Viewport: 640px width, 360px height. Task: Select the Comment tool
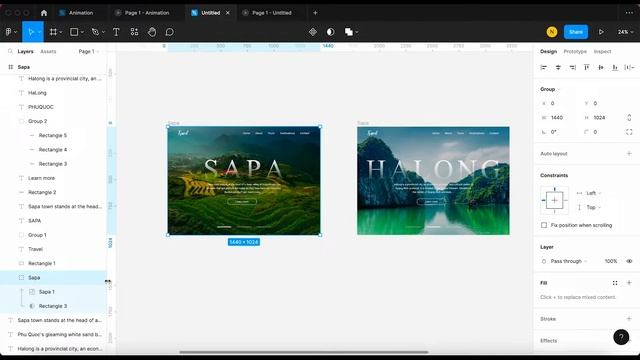pyautogui.click(x=169, y=32)
